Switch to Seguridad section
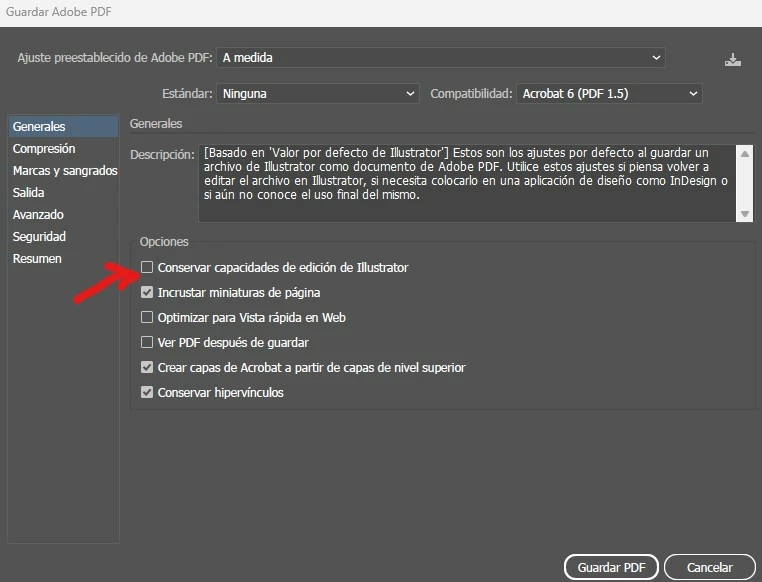Image resolution: width=762 pixels, height=582 pixels. tap(63, 237)
